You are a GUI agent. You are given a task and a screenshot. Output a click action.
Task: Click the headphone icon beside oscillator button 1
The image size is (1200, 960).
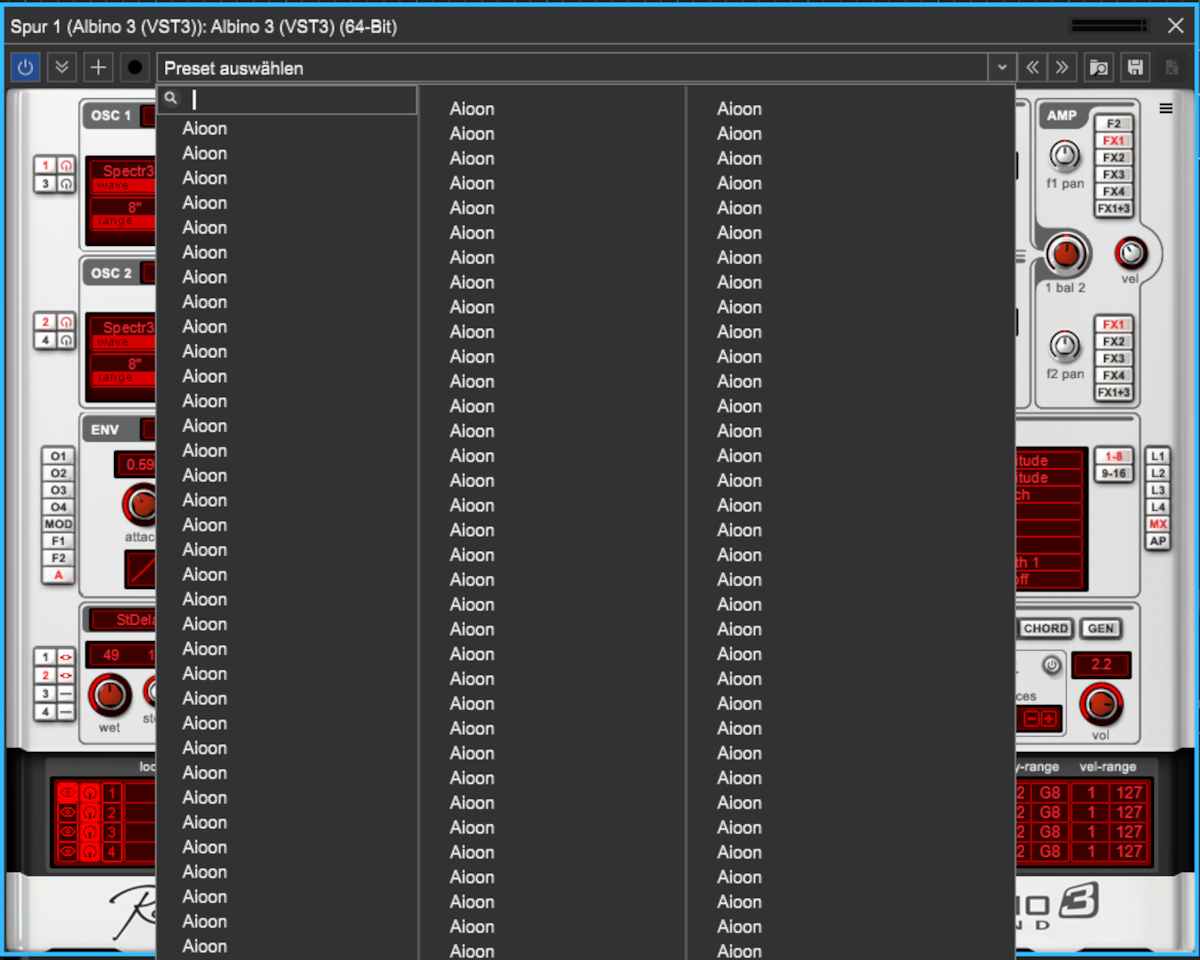66,165
